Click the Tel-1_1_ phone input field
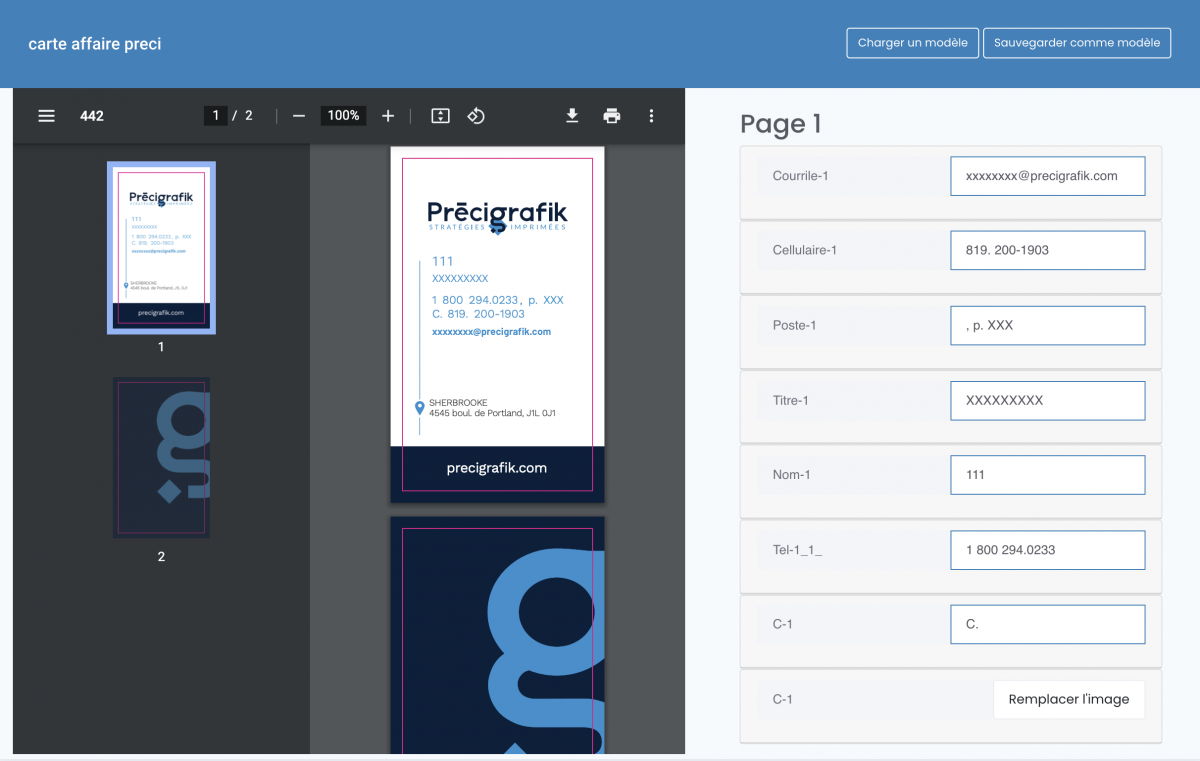Image resolution: width=1200 pixels, height=761 pixels. click(1048, 550)
